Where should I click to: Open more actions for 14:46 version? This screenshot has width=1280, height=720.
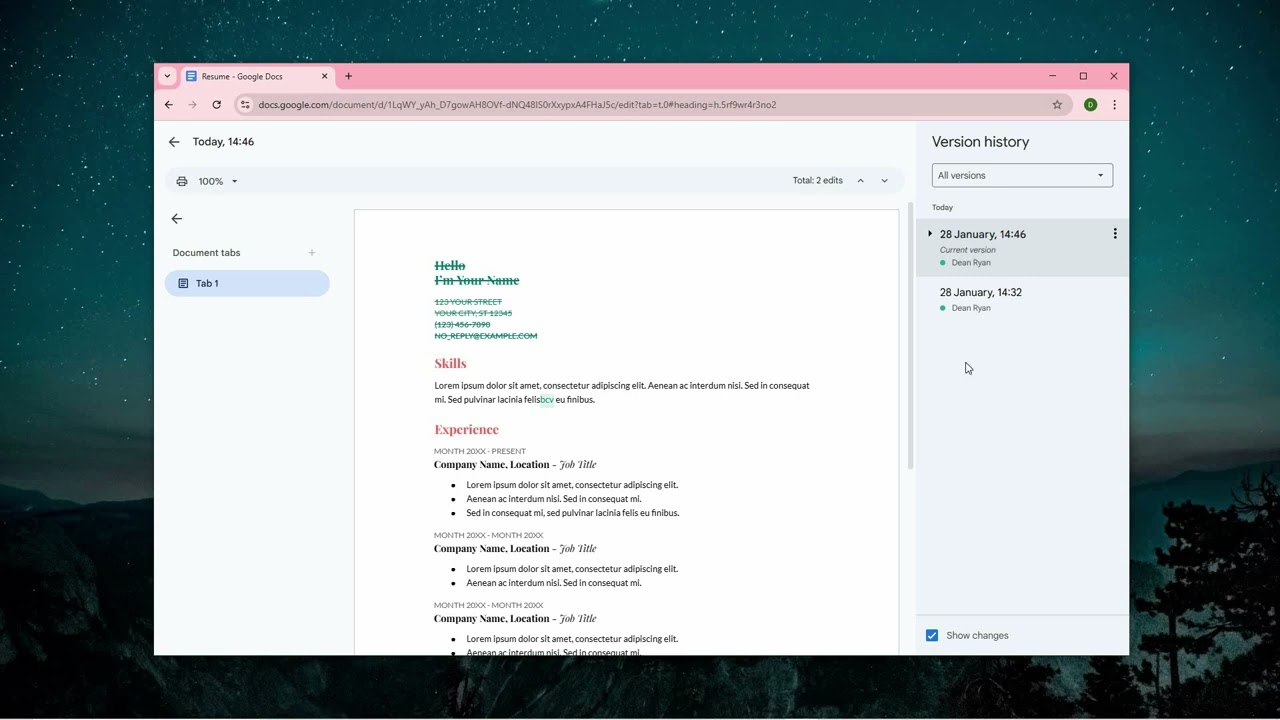pos(1115,234)
